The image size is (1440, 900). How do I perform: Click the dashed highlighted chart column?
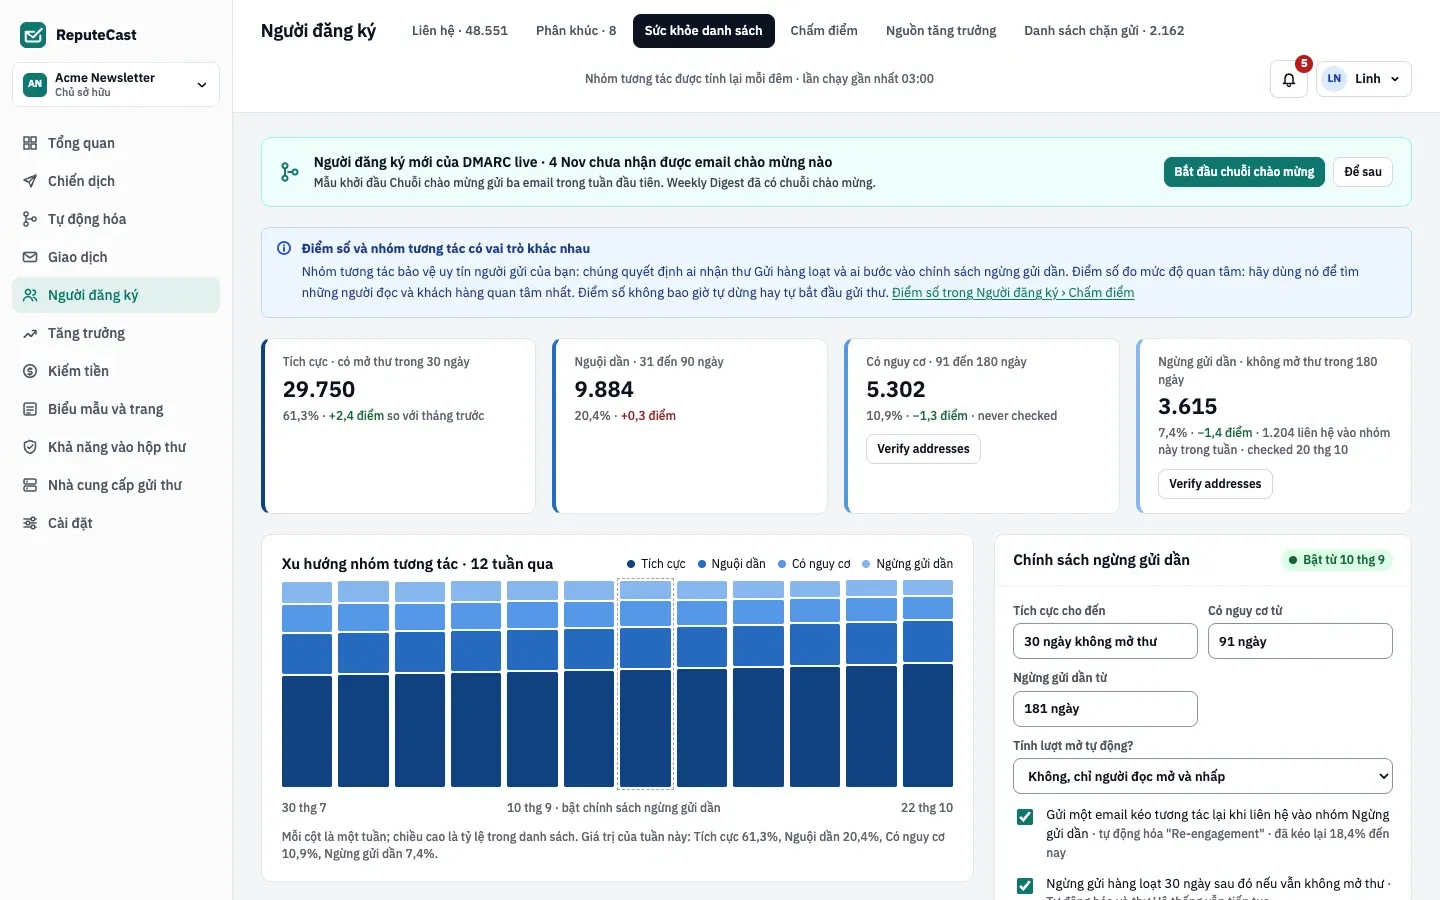click(645, 683)
